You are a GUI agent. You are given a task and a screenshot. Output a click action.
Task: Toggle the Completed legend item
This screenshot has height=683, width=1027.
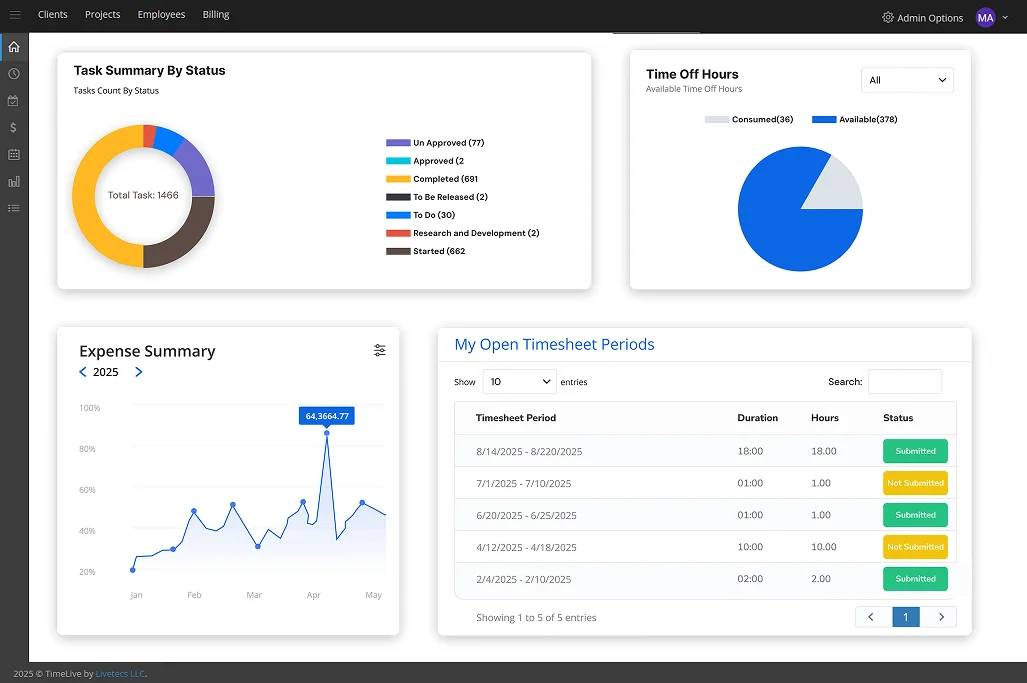click(432, 179)
